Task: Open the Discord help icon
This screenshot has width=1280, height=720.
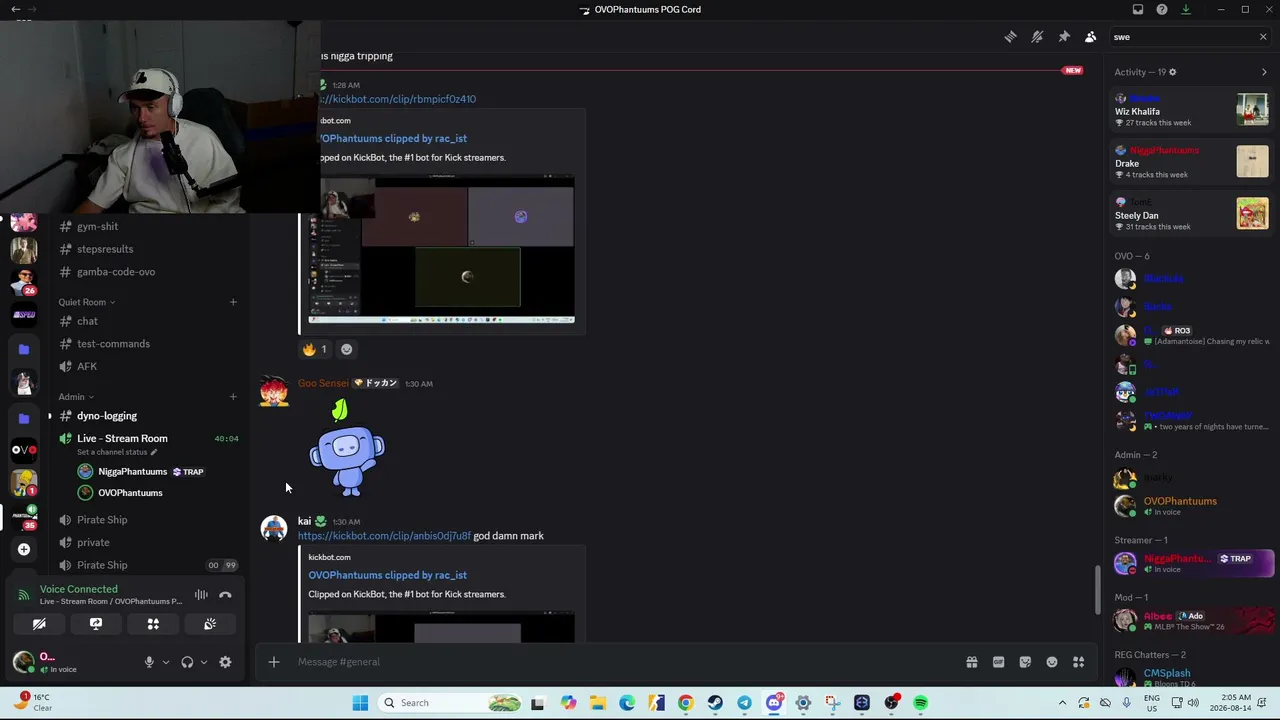Action: [1162, 10]
